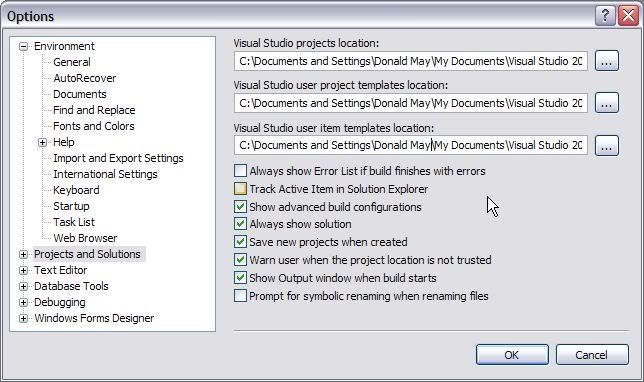Expand the Text Editor node
Screen dimensions: 644x382
click(23, 270)
